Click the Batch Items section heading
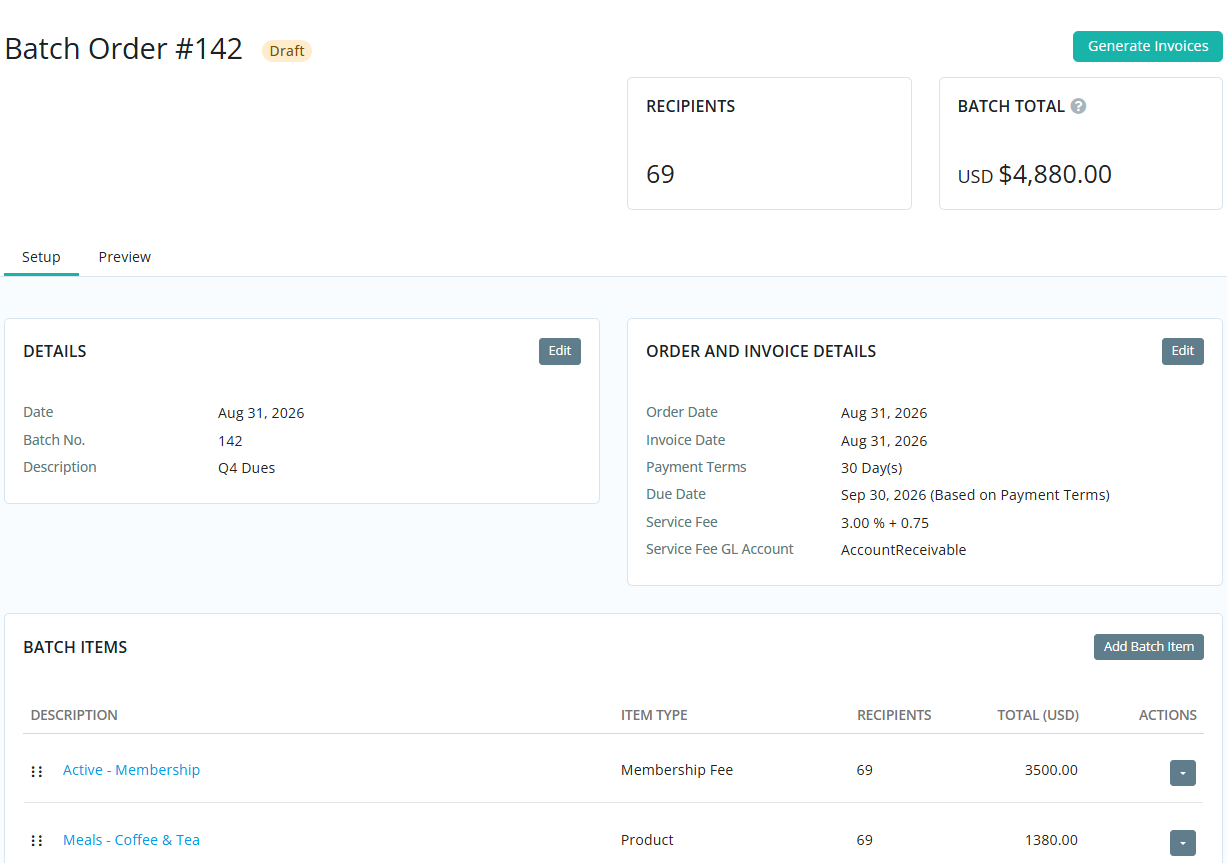 pos(75,647)
